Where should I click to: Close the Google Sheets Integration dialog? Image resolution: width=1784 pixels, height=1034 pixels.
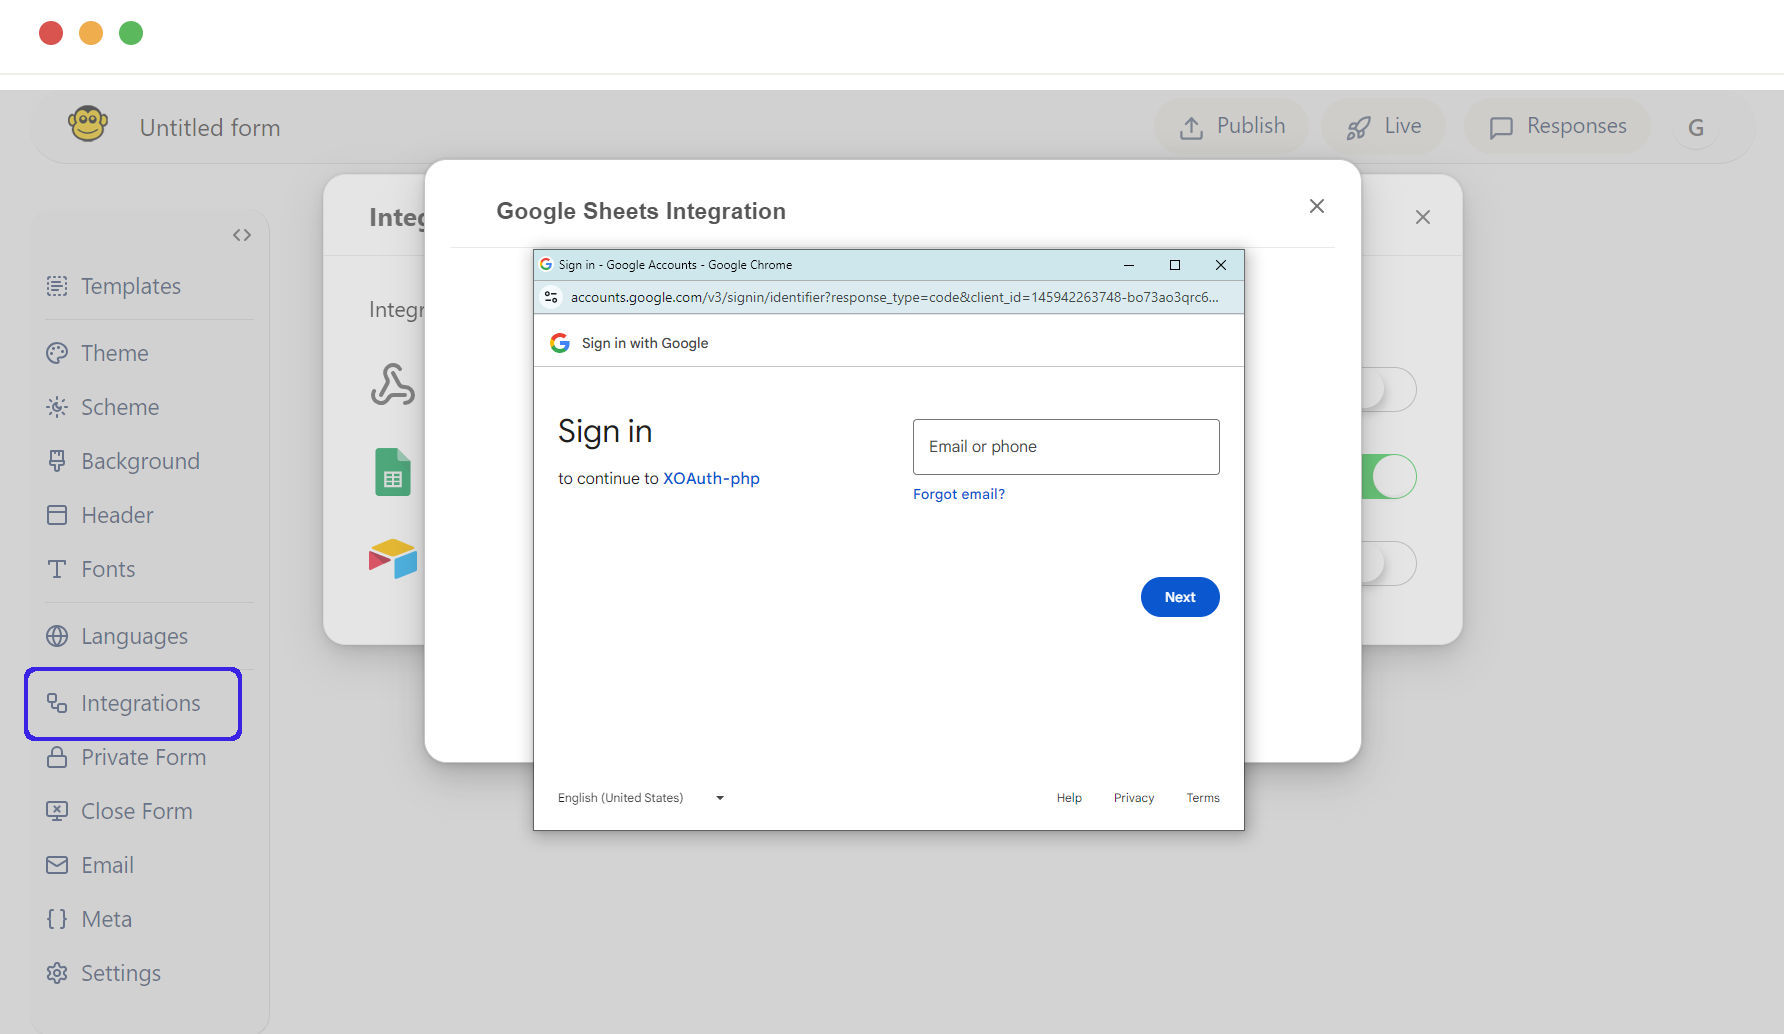[1317, 206]
